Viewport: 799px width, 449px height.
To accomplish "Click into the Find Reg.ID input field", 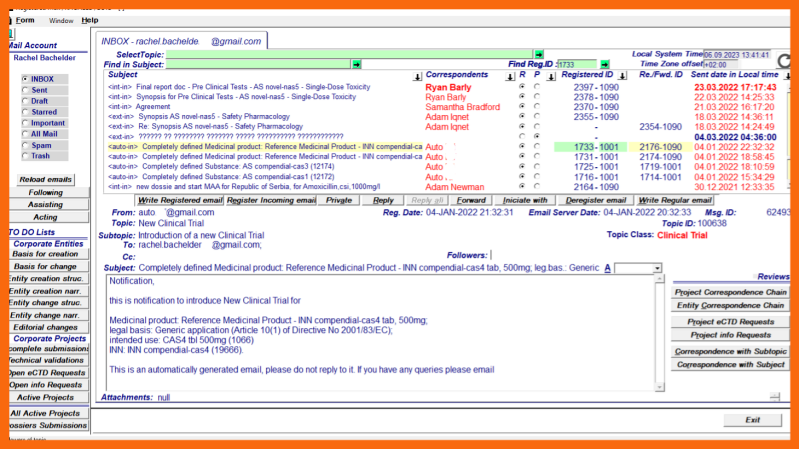I will point(576,64).
